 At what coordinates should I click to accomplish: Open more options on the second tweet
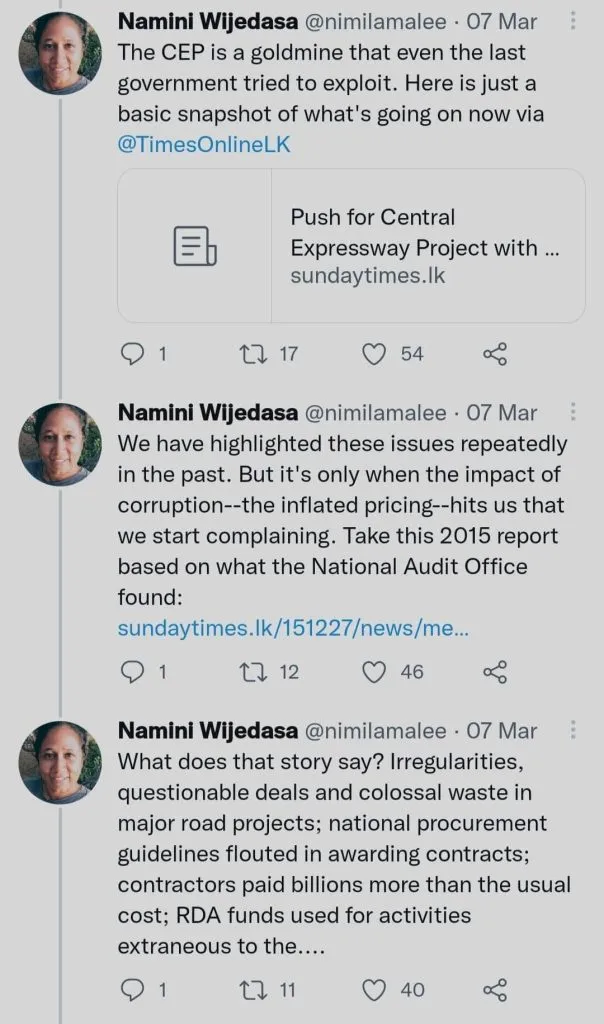(572, 411)
